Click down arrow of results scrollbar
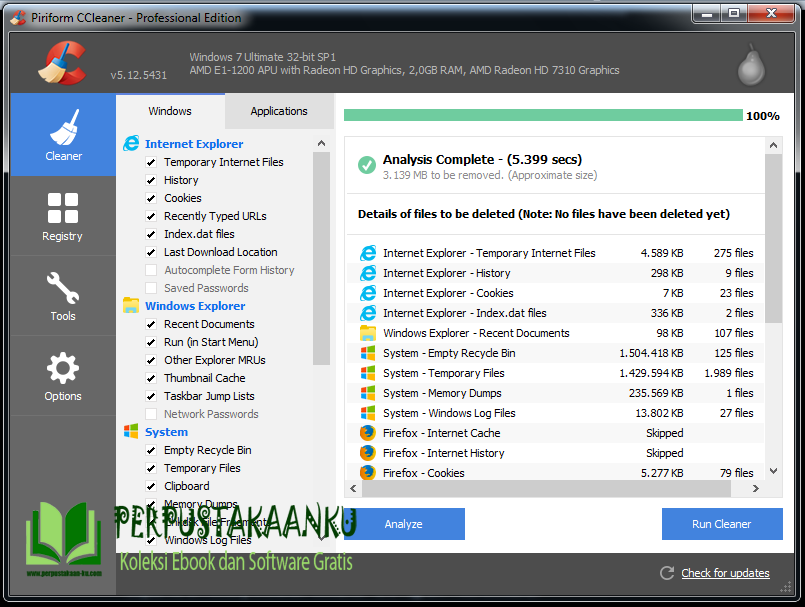The image size is (805, 607). [773, 471]
